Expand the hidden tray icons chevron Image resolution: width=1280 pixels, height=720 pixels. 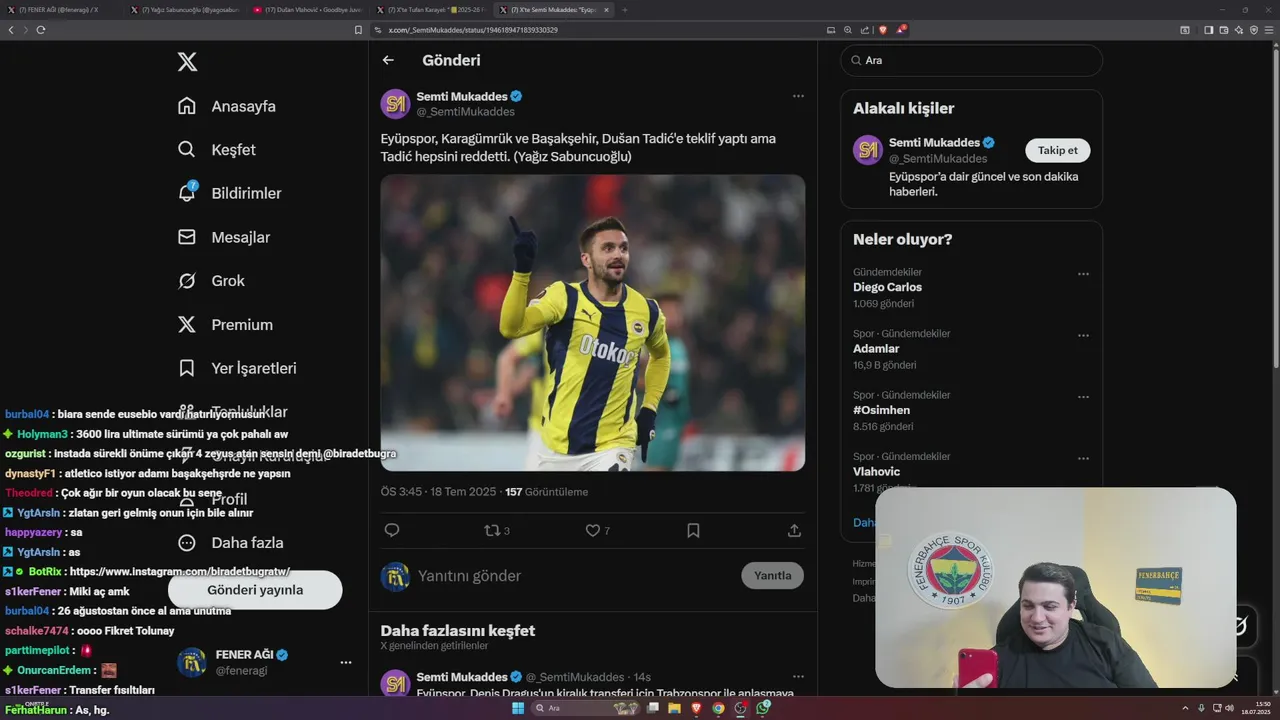[x=1186, y=708]
